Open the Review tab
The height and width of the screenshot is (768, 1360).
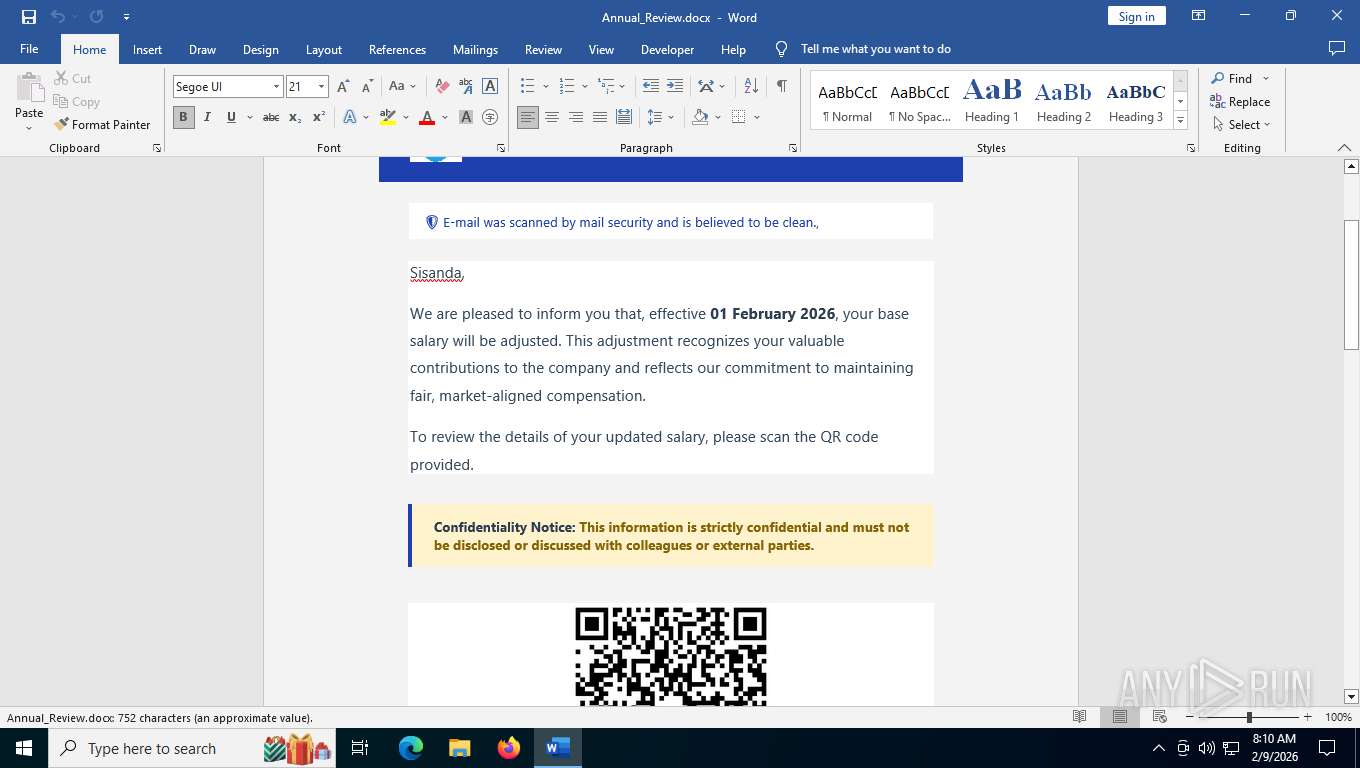[543, 49]
